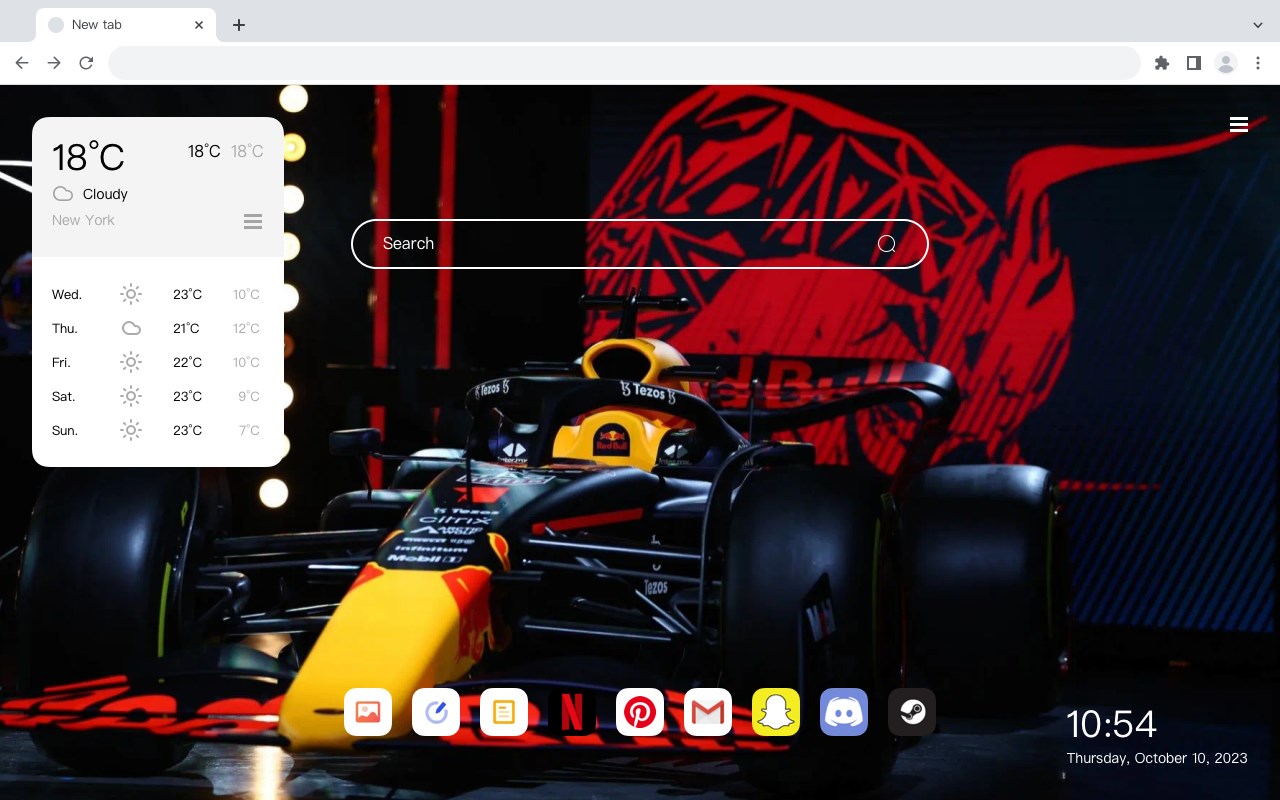
Task: Click the Cloudy condition text
Action: [105, 194]
